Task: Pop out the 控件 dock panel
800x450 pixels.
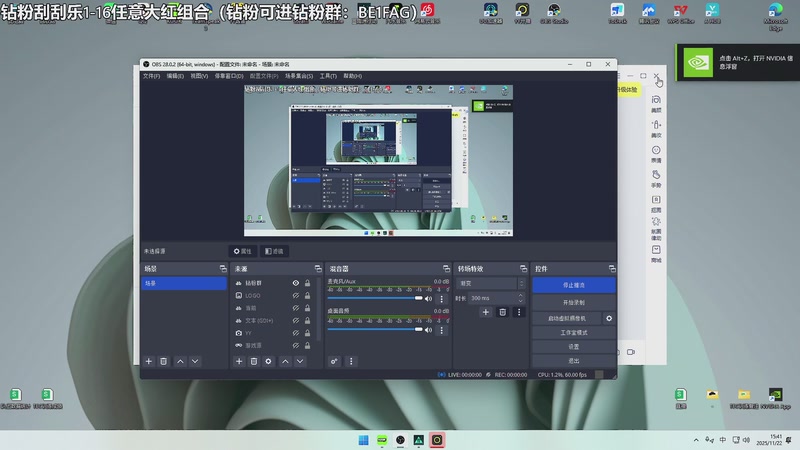Action: tap(612, 268)
